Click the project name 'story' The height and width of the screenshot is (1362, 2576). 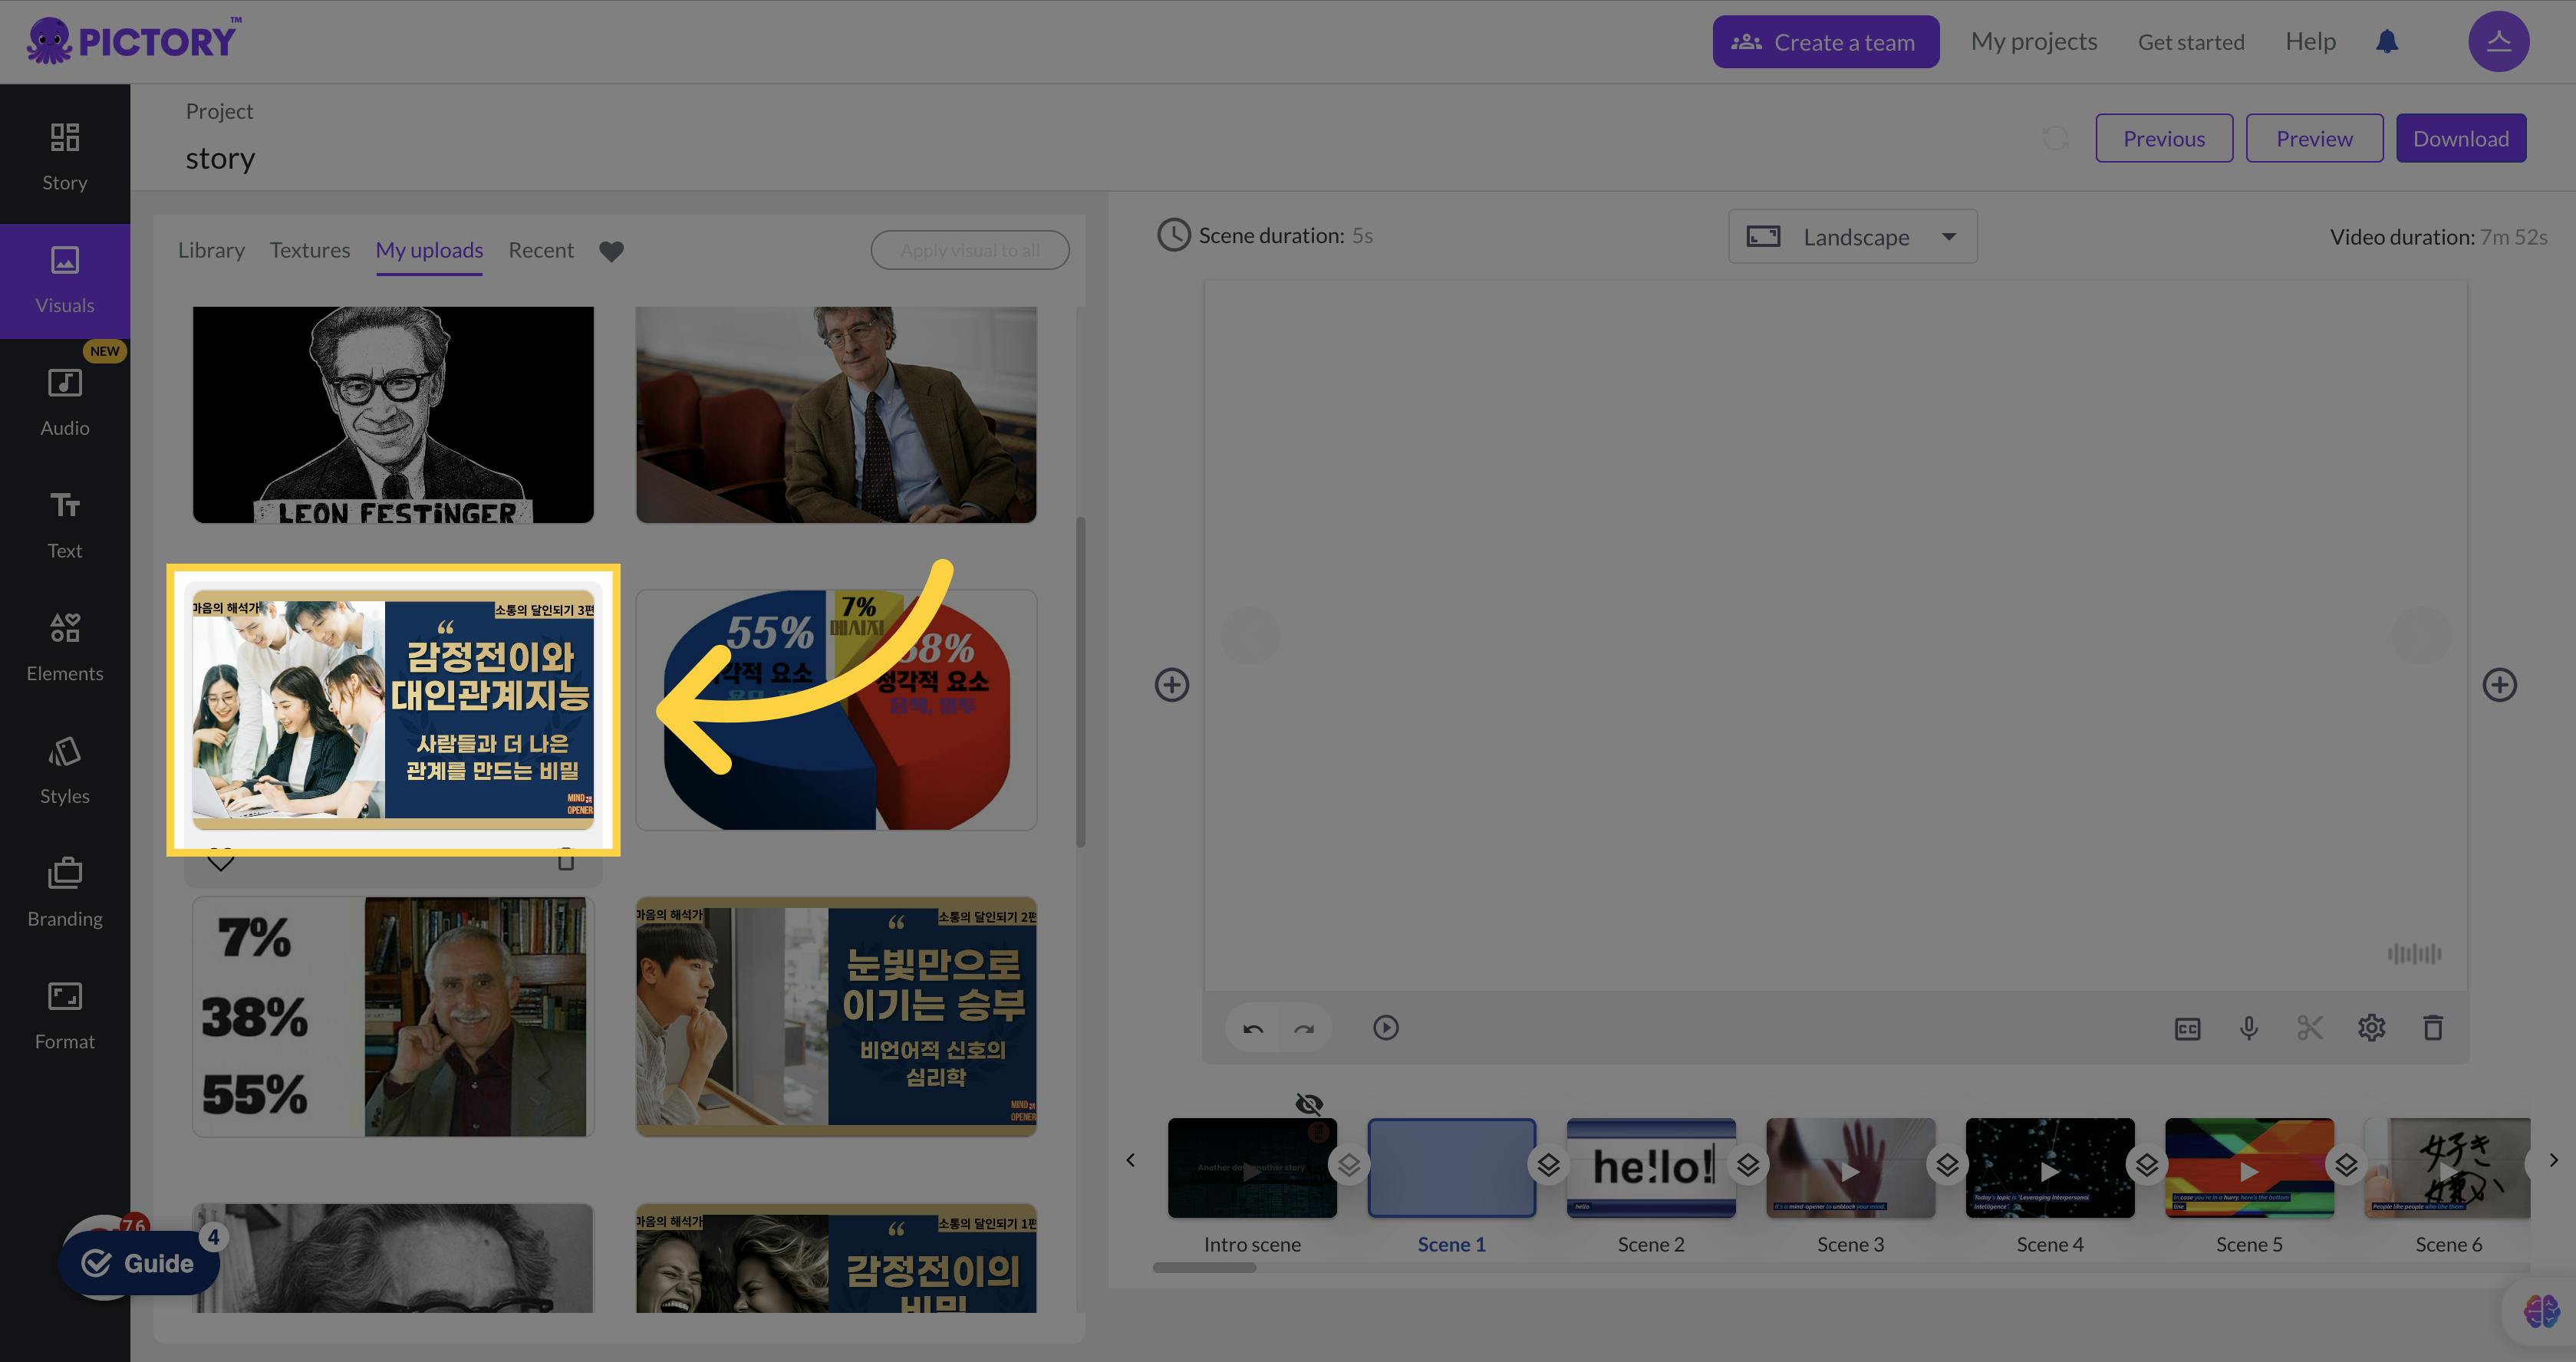click(220, 159)
